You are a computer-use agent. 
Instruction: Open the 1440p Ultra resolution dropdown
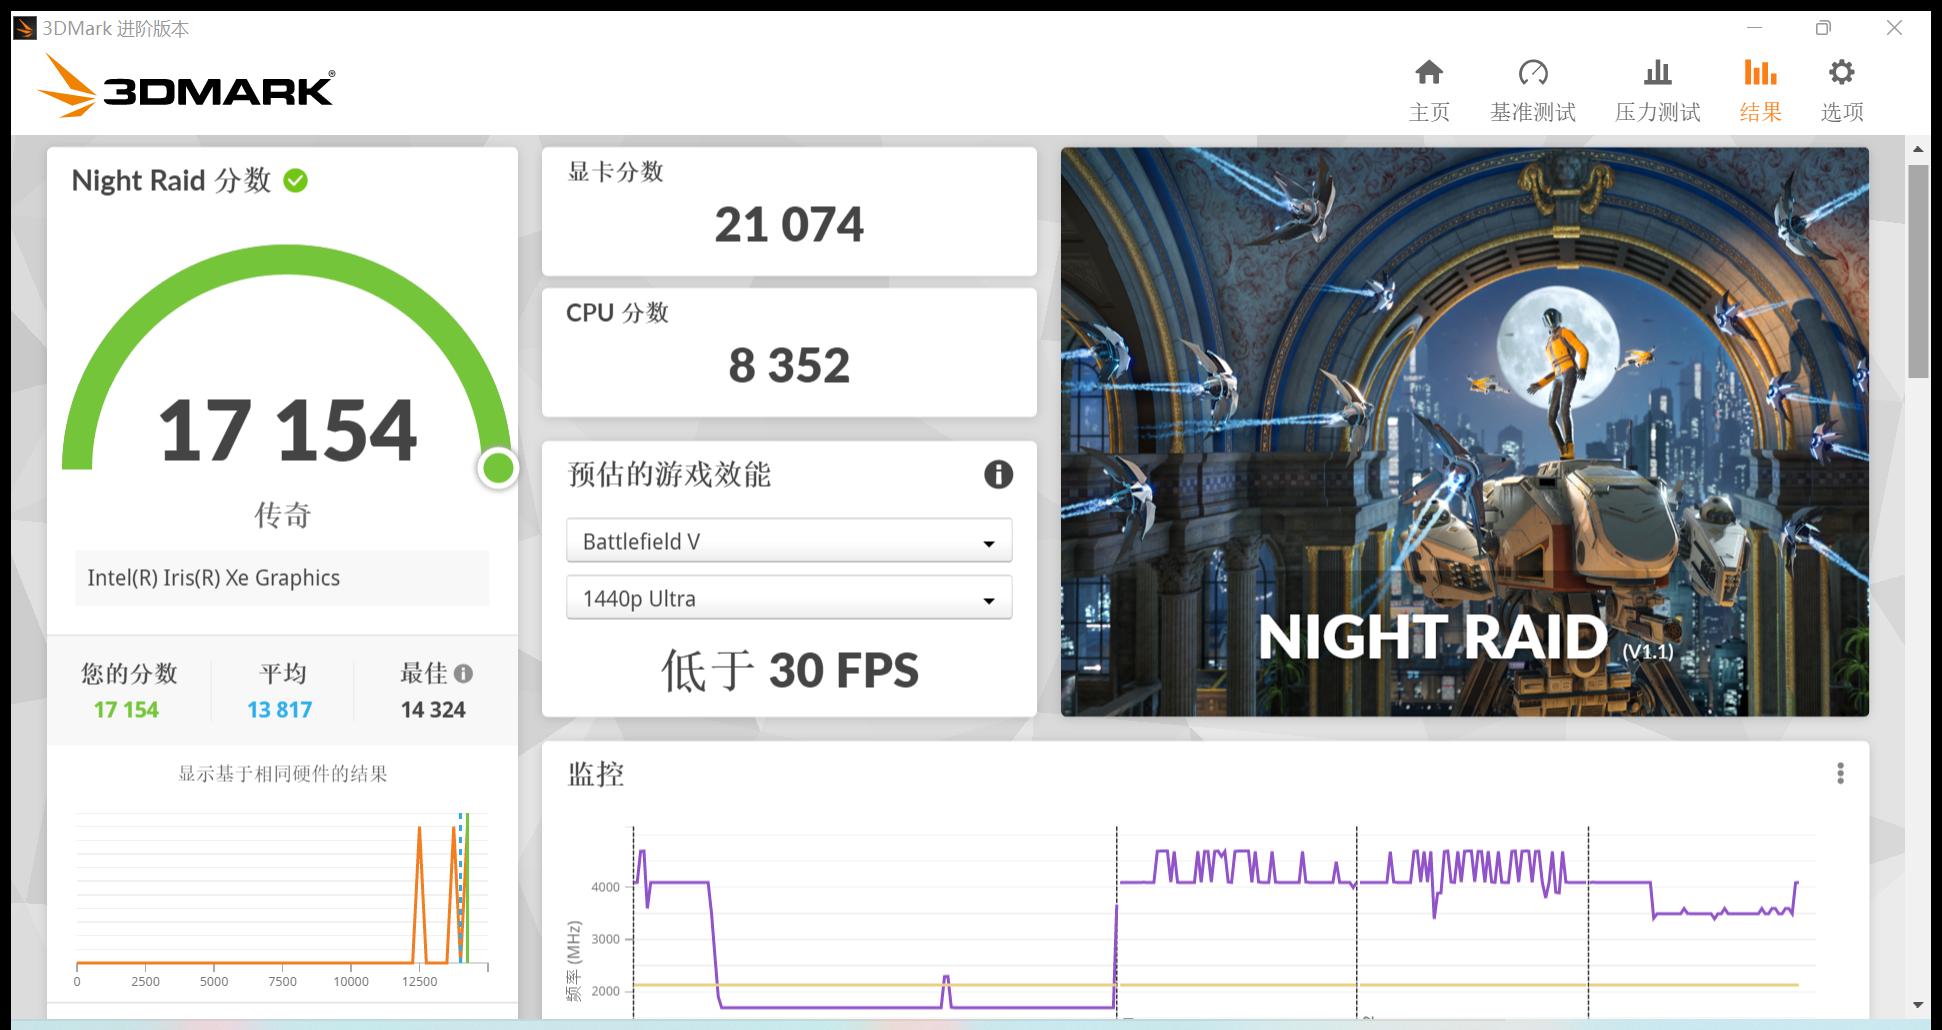click(789, 598)
